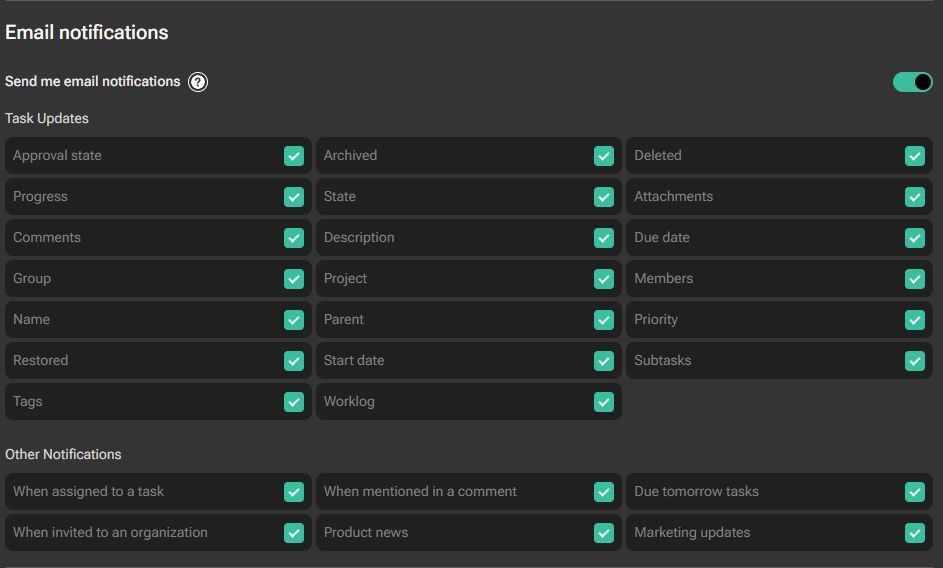This screenshot has width=943, height=568.
Task: Untick the Attachments checkbox
Action: (915, 197)
